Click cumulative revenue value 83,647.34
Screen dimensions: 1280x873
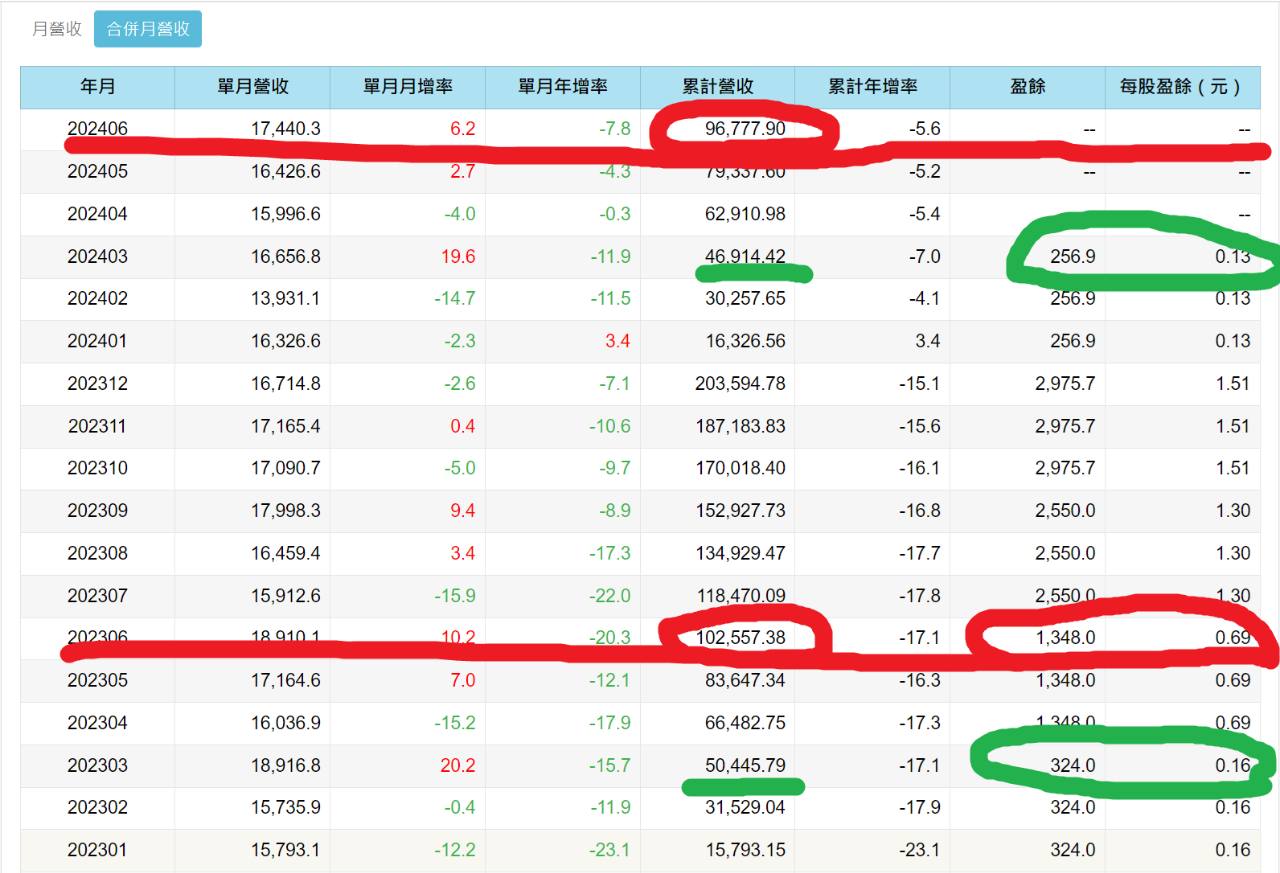point(745,680)
